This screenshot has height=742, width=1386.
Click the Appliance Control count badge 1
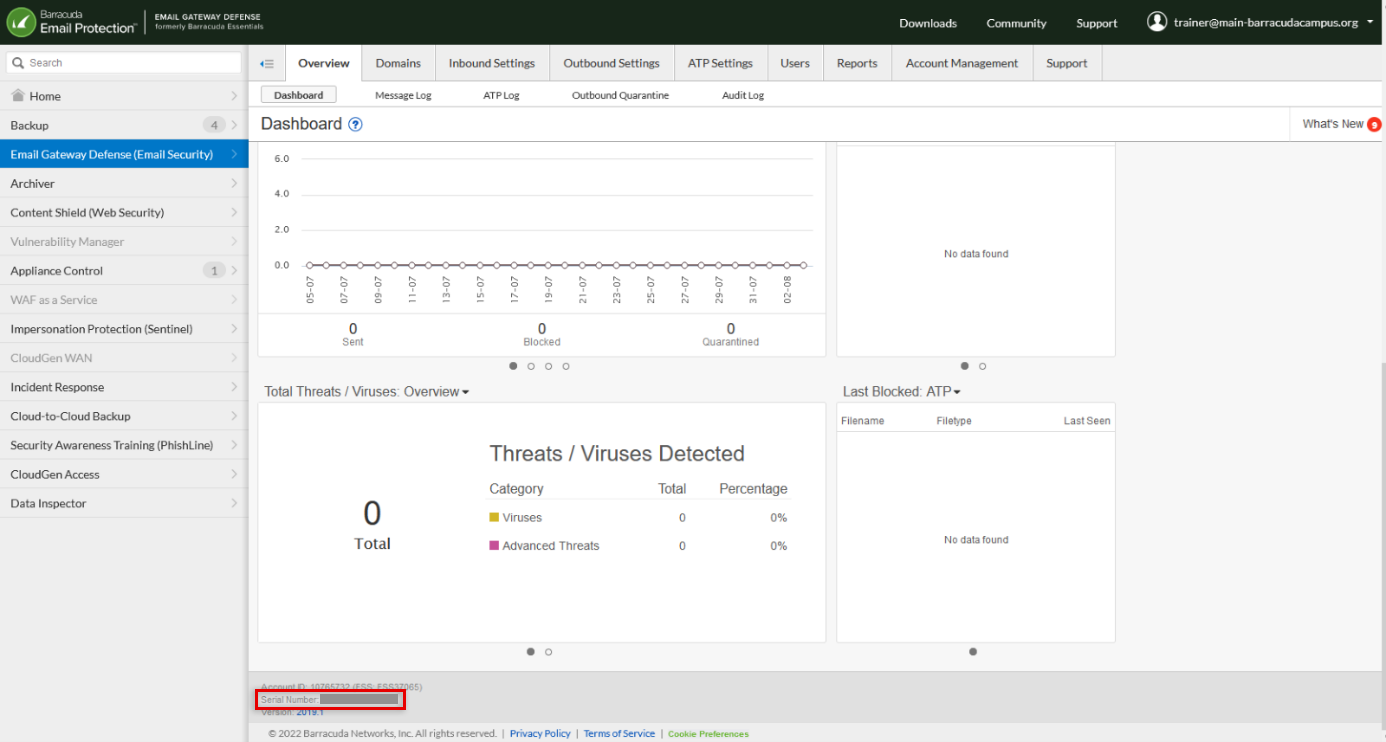[x=214, y=271]
